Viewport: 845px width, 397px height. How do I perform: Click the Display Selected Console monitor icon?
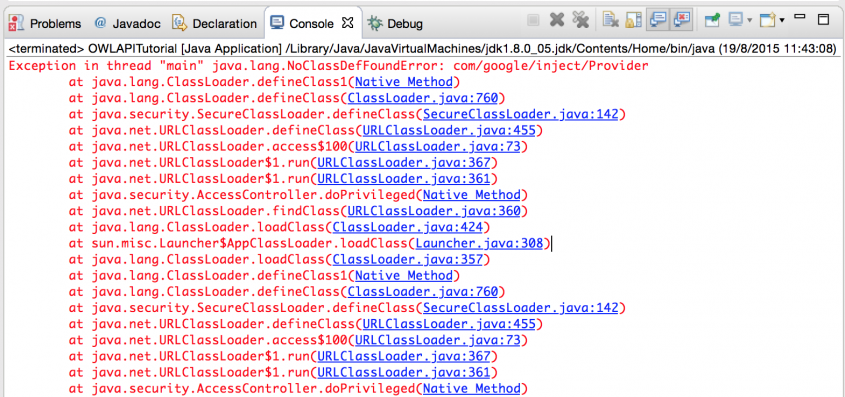pyautogui.click(x=736, y=21)
